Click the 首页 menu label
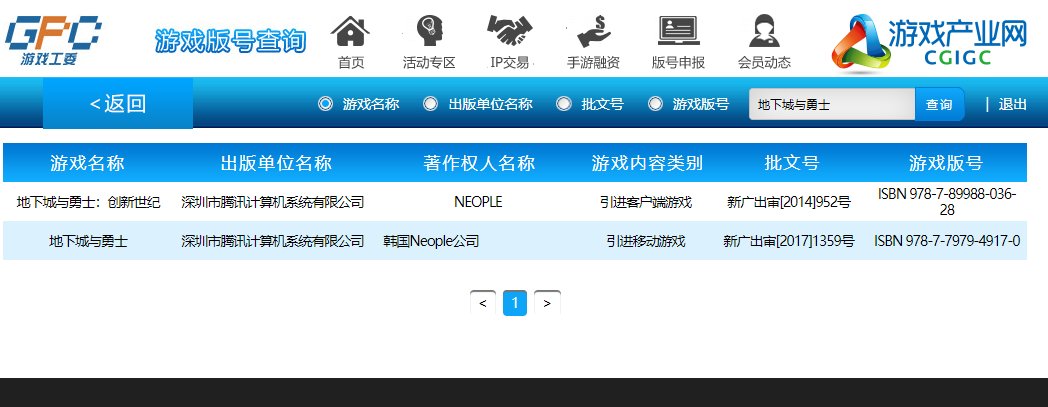 pyautogui.click(x=351, y=63)
